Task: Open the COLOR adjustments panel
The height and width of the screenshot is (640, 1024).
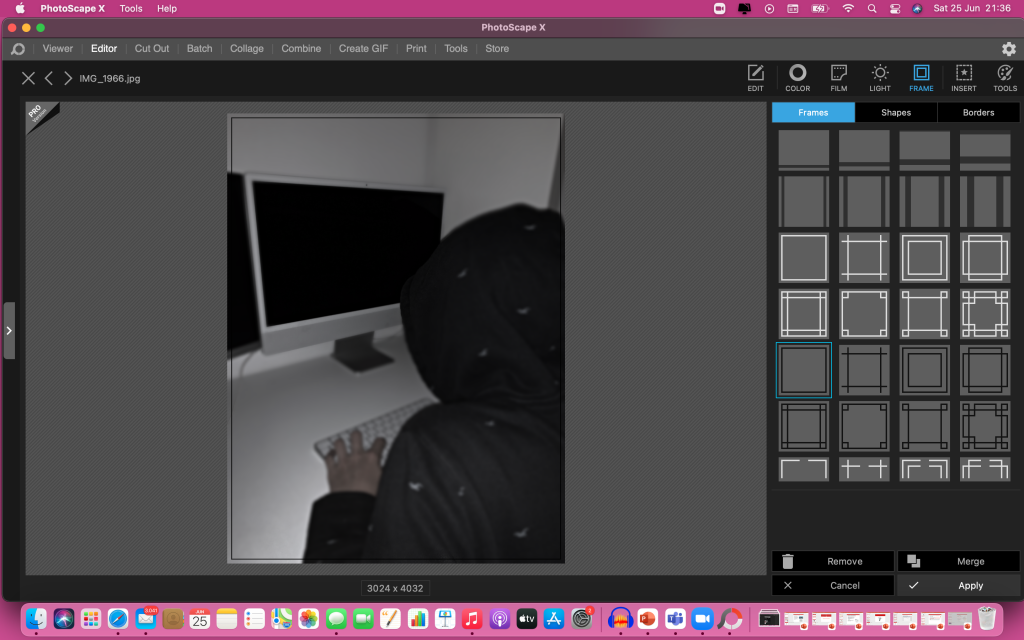Action: [797, 78]
